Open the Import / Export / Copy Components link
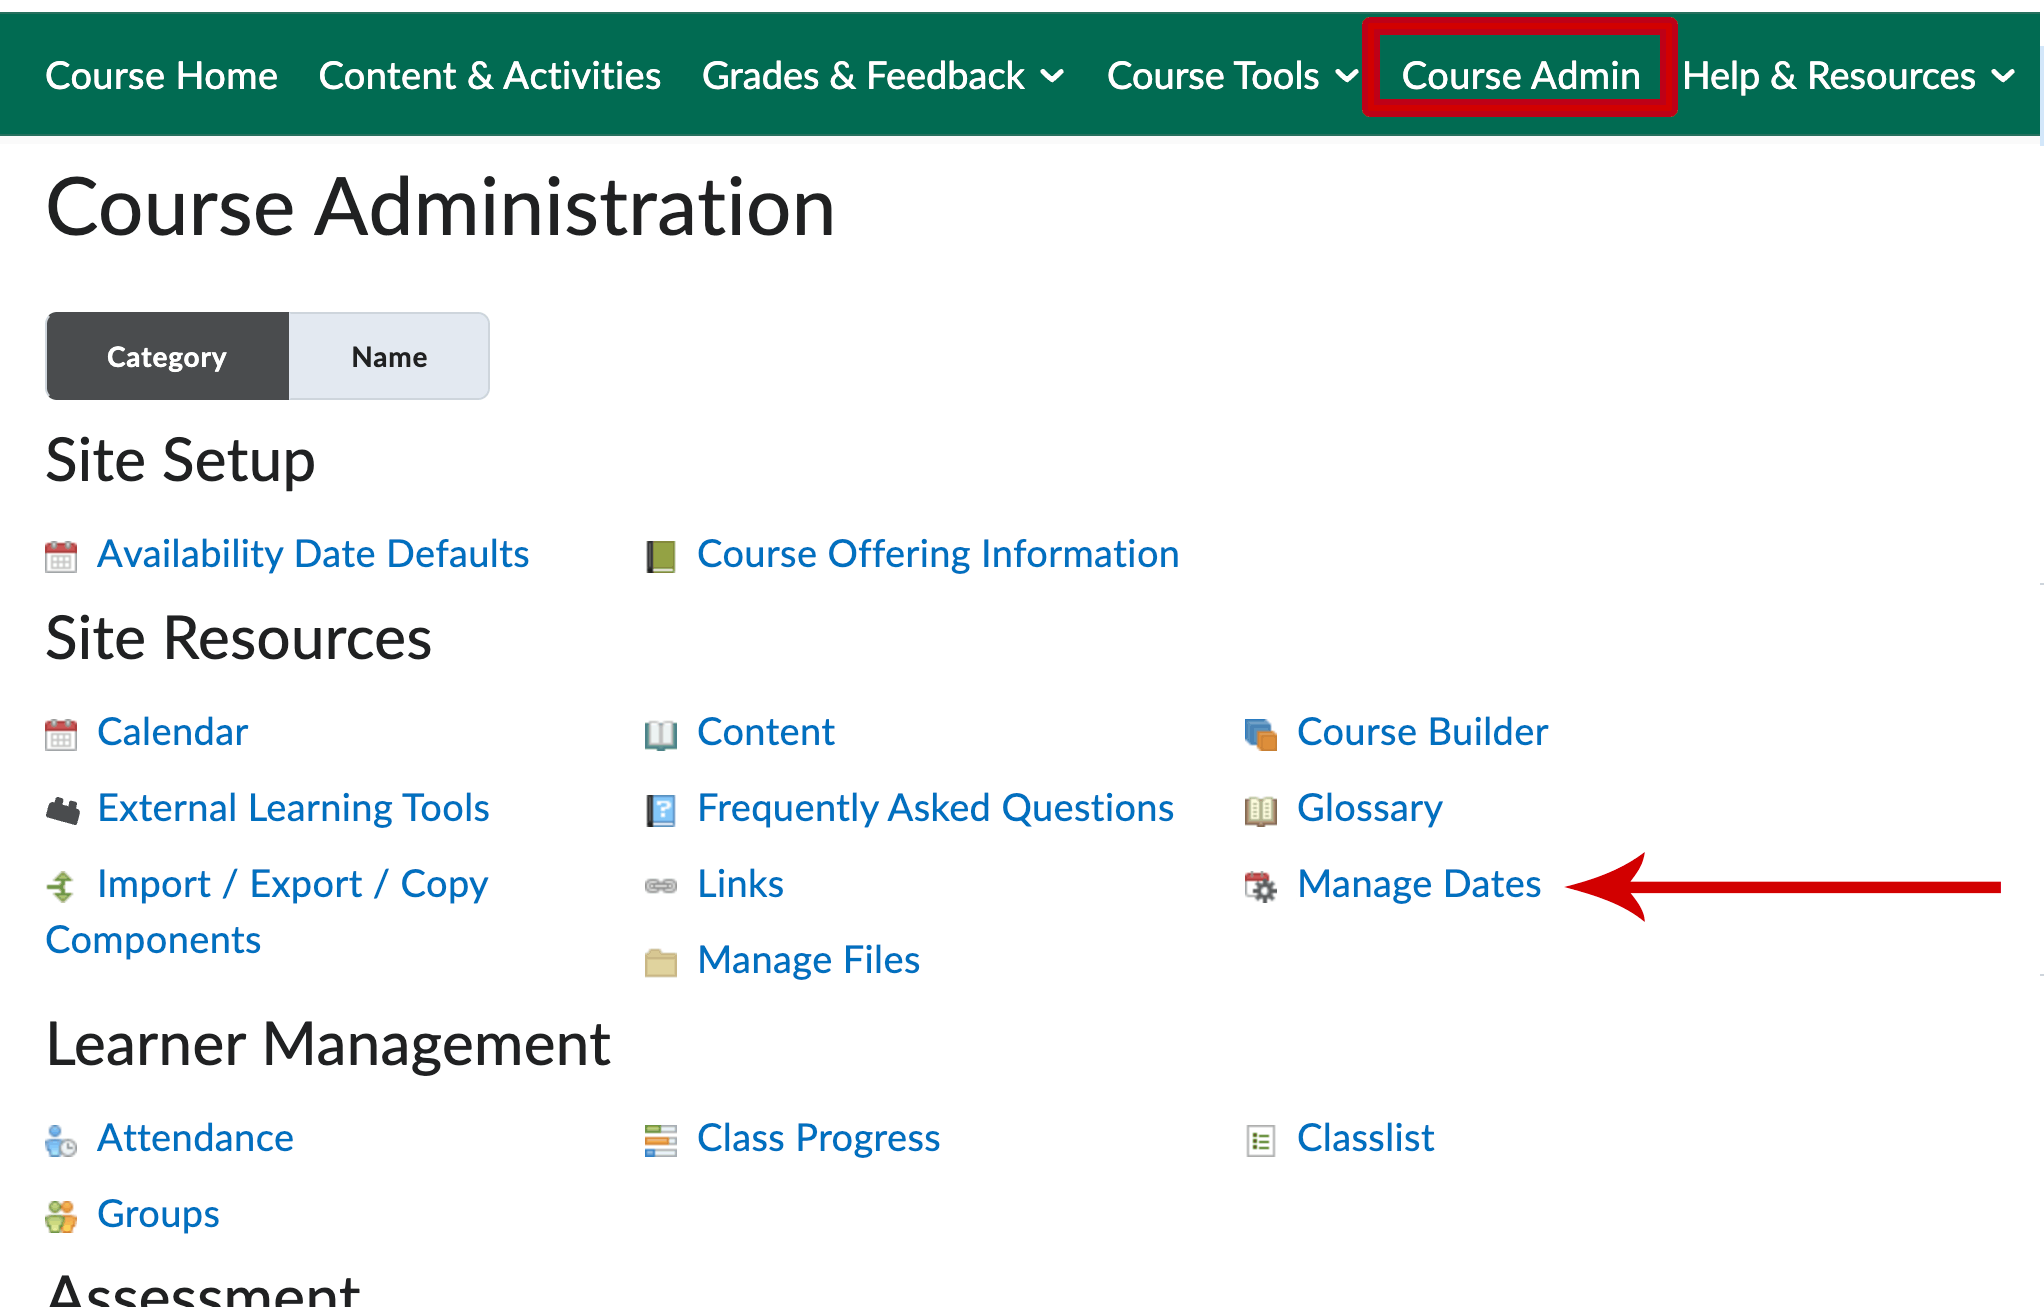Viewport: 2044px width, 1307px height. (x=292, y=884)
